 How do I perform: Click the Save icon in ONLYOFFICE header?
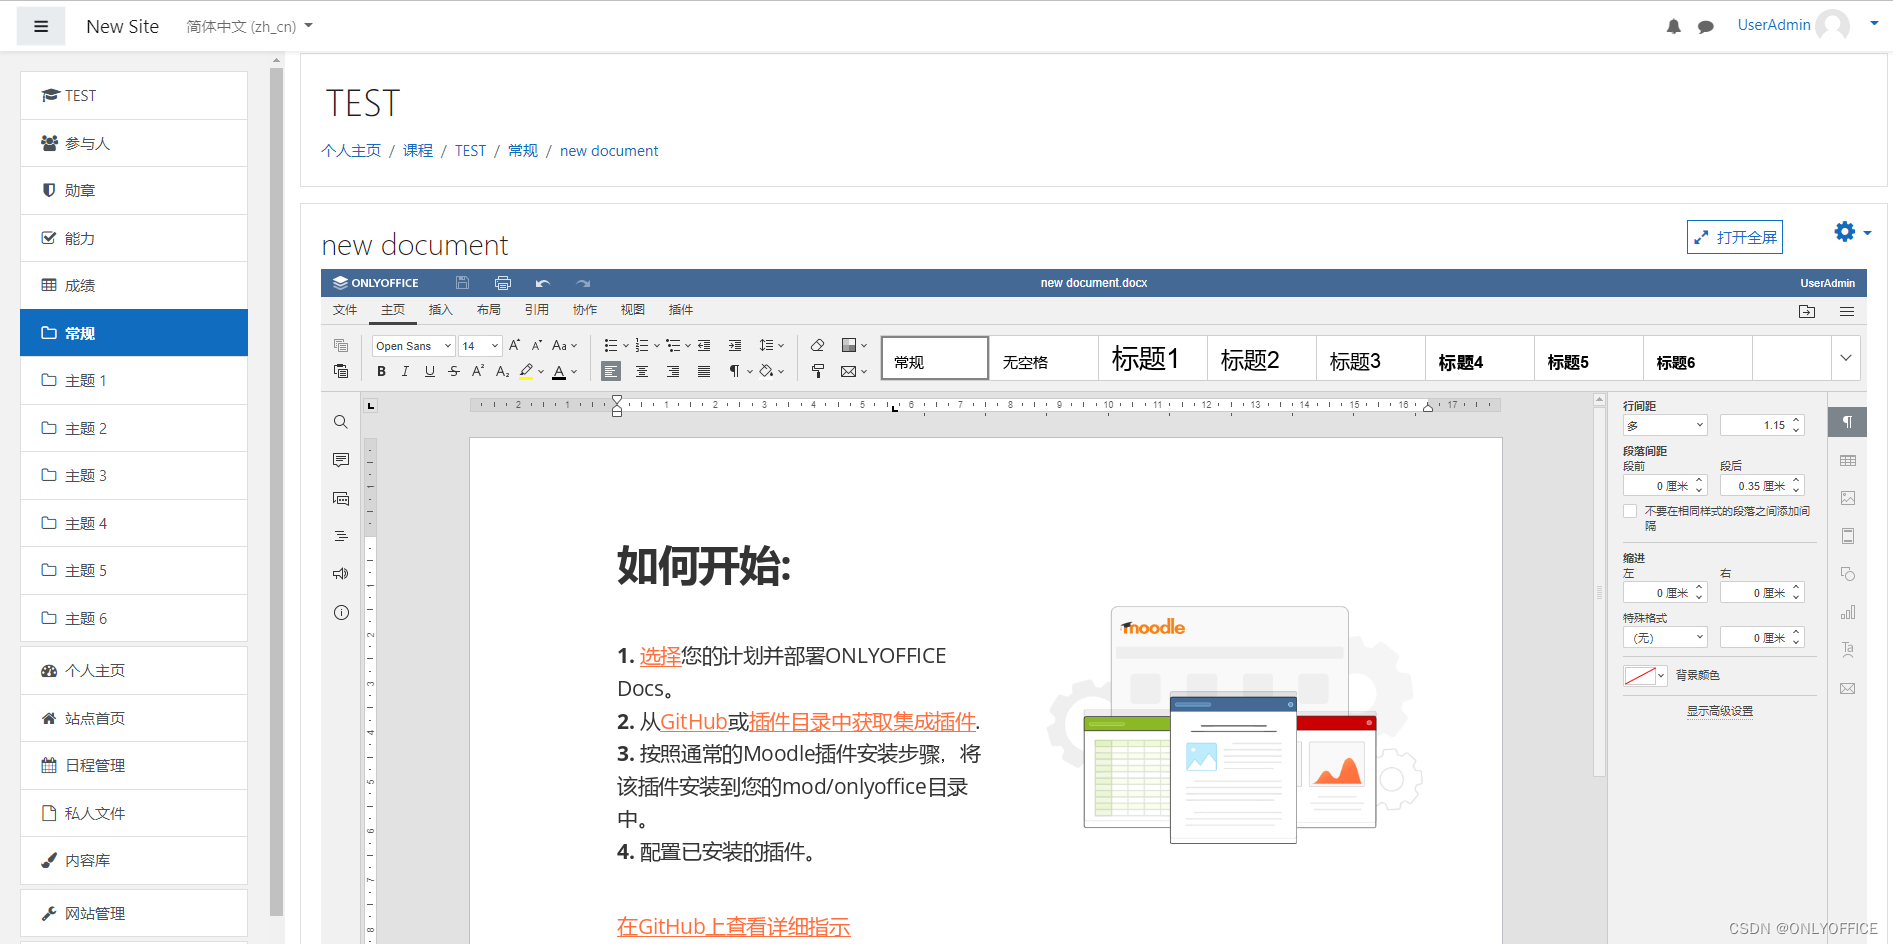pyautogui.click(x=462, y=283)
